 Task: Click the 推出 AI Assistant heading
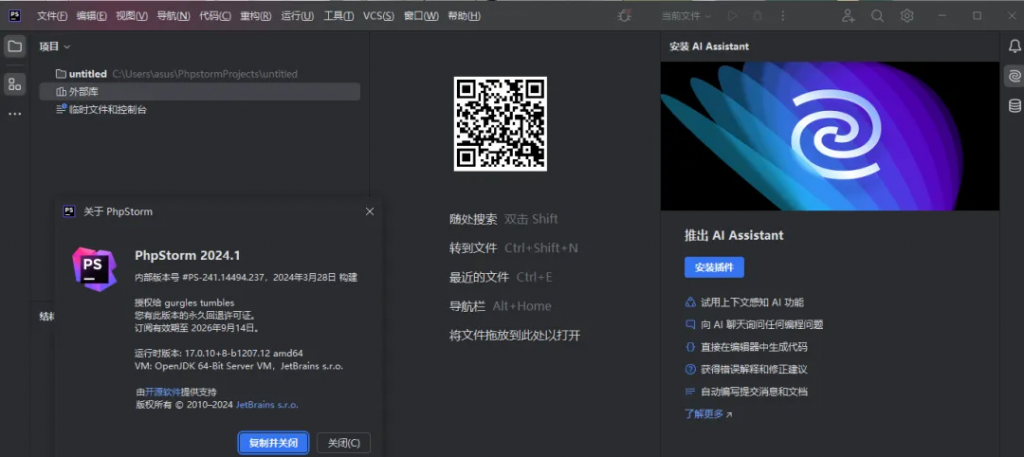tap(733, 236)
